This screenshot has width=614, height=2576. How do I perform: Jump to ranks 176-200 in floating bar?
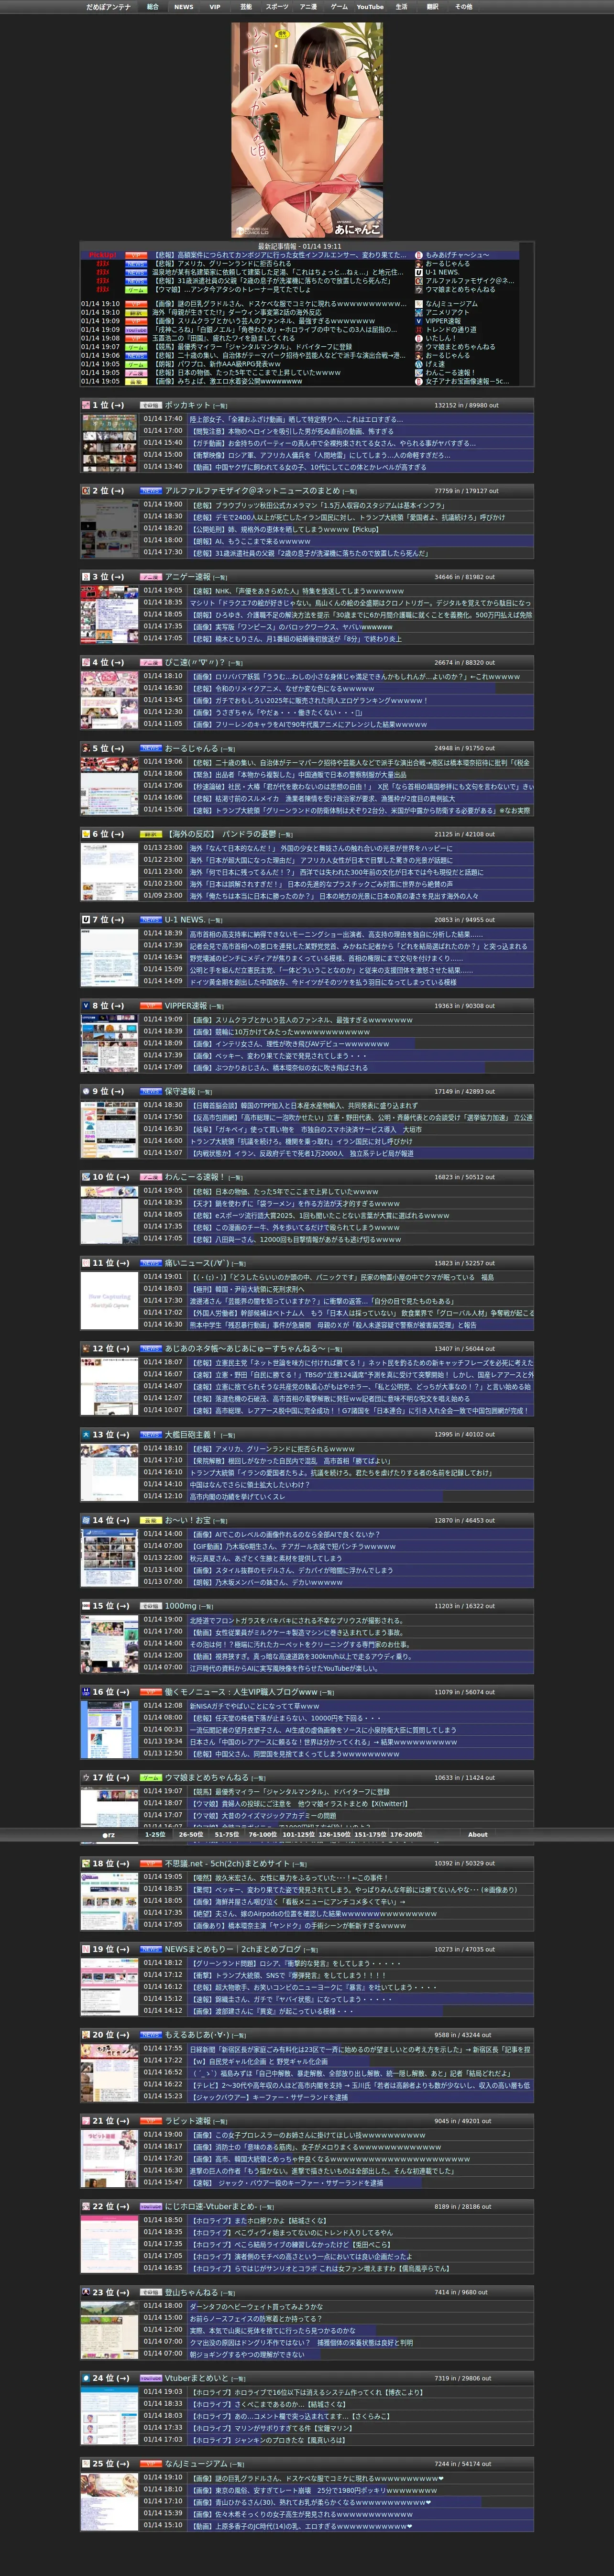point(405,1835)
